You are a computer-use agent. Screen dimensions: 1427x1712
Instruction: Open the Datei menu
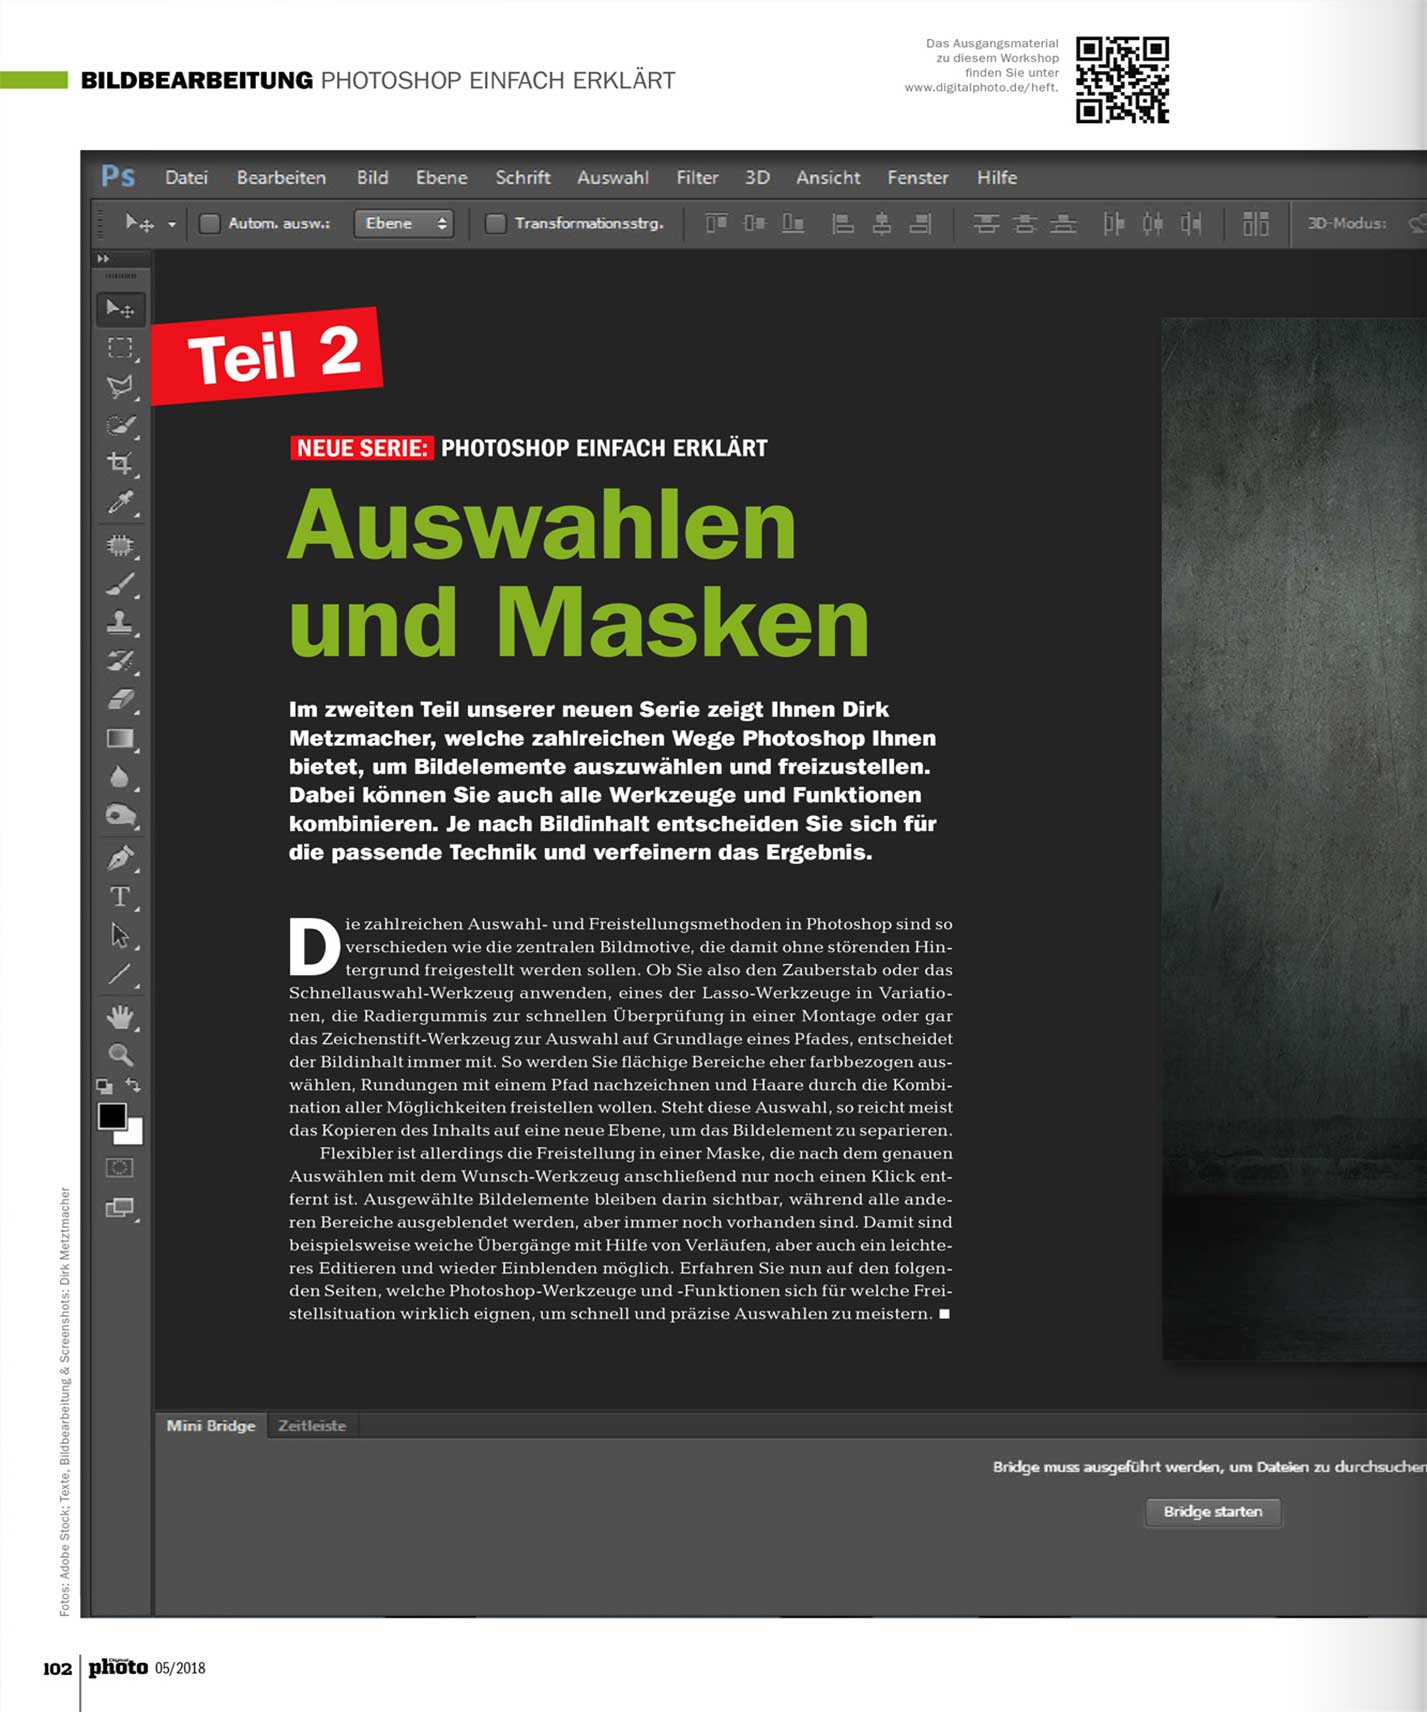(x=186, y=177)
